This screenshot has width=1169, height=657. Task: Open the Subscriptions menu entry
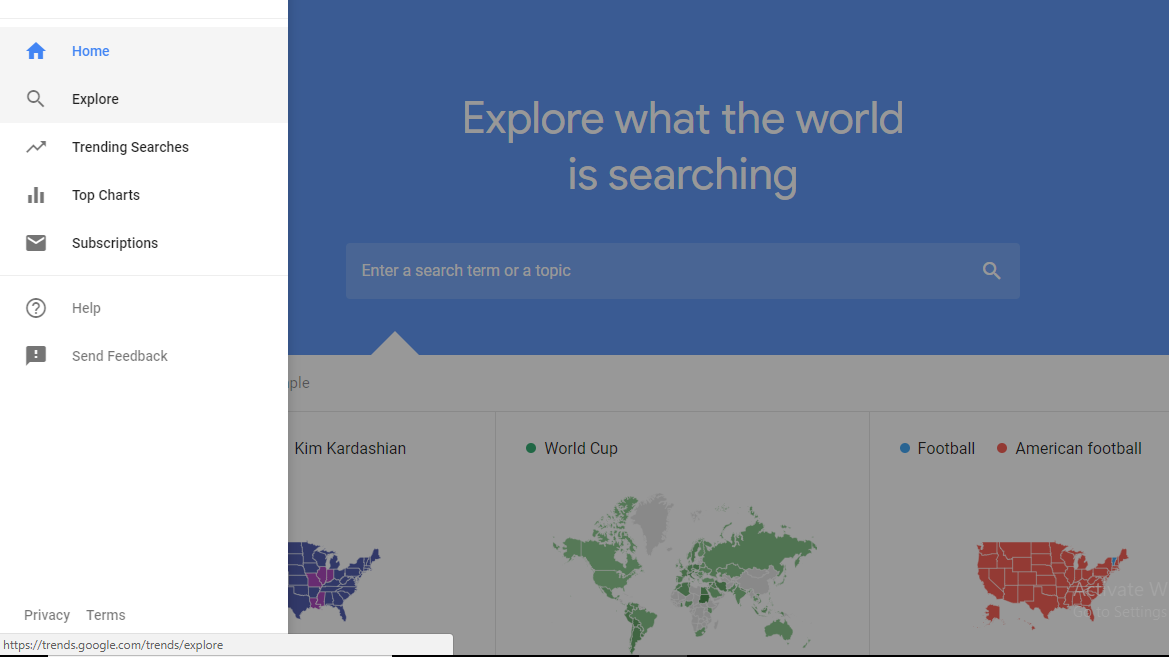click(x=144, y=243)
